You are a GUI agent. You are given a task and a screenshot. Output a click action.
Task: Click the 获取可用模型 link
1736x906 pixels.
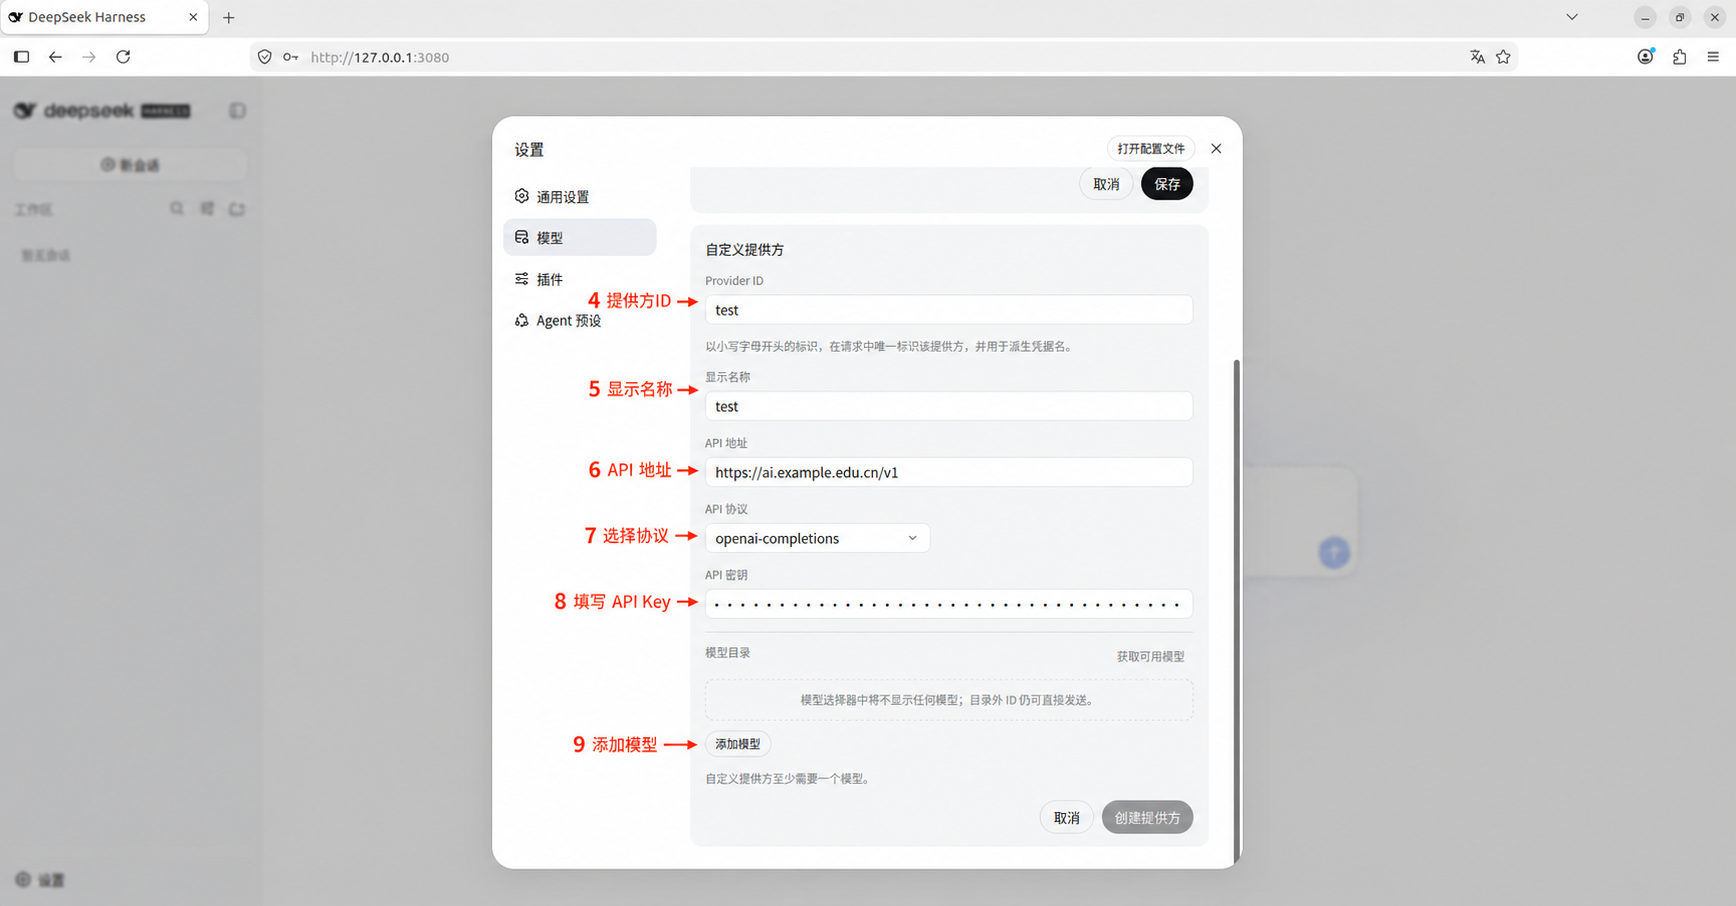[1150, 657]
